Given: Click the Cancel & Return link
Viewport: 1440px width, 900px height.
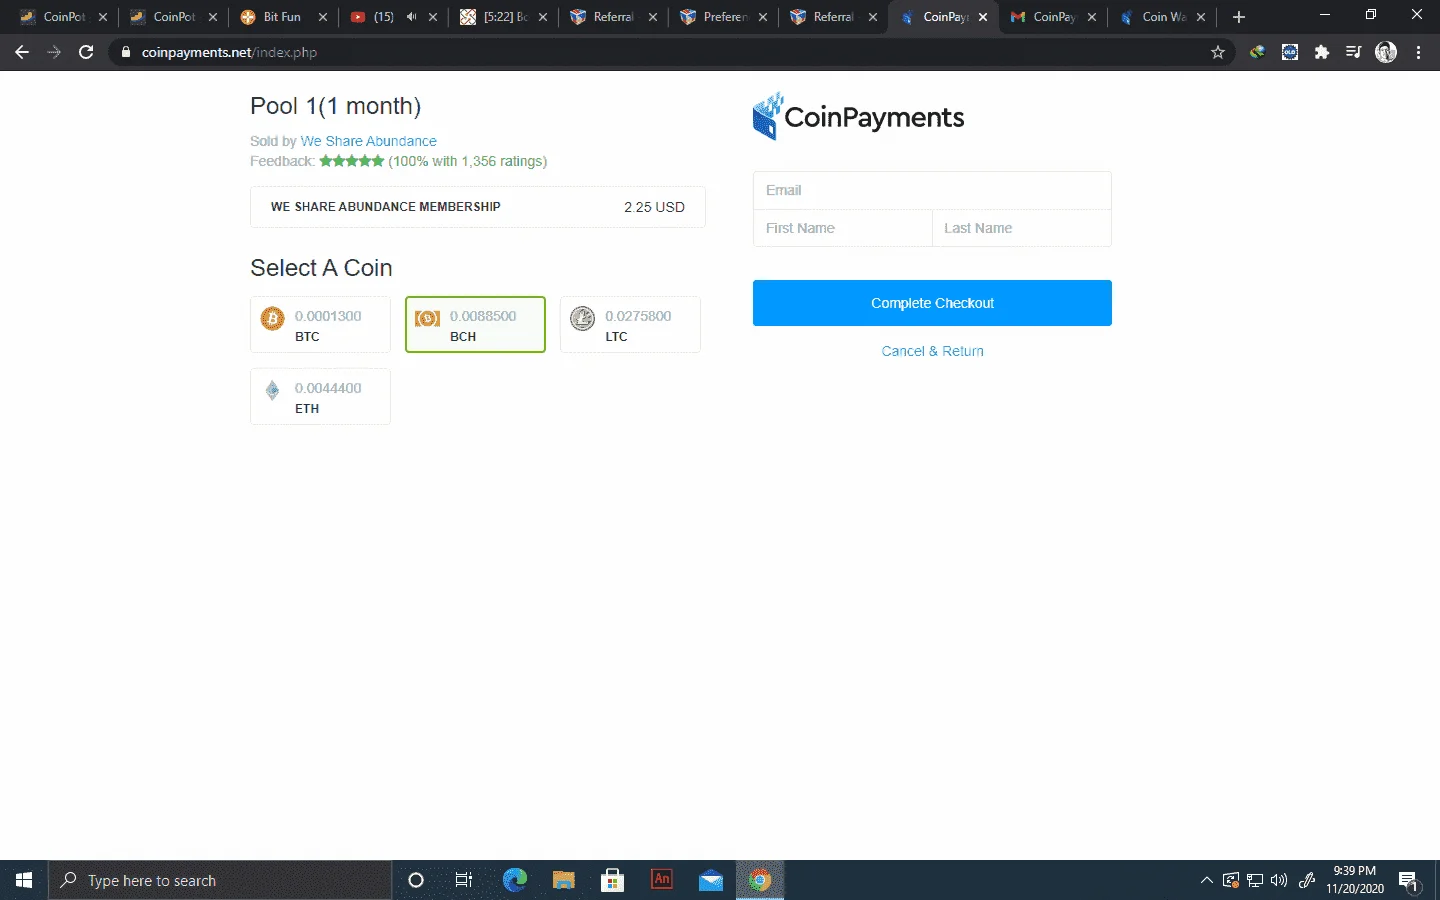Looking at the screenshot, I should (x=932, y=351).
